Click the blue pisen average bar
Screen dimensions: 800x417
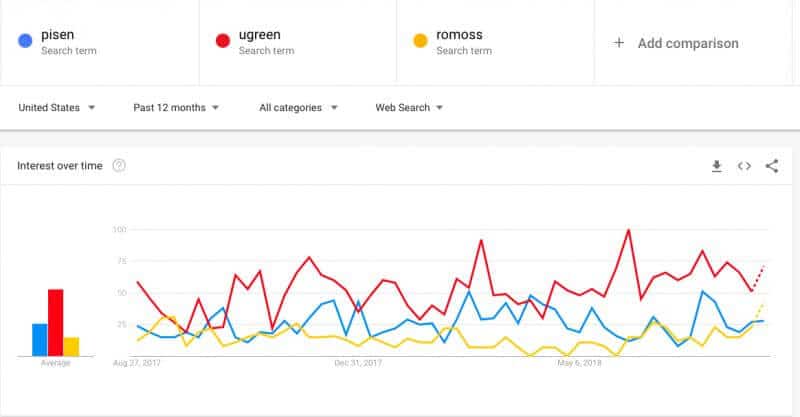(x=40, y=340)
